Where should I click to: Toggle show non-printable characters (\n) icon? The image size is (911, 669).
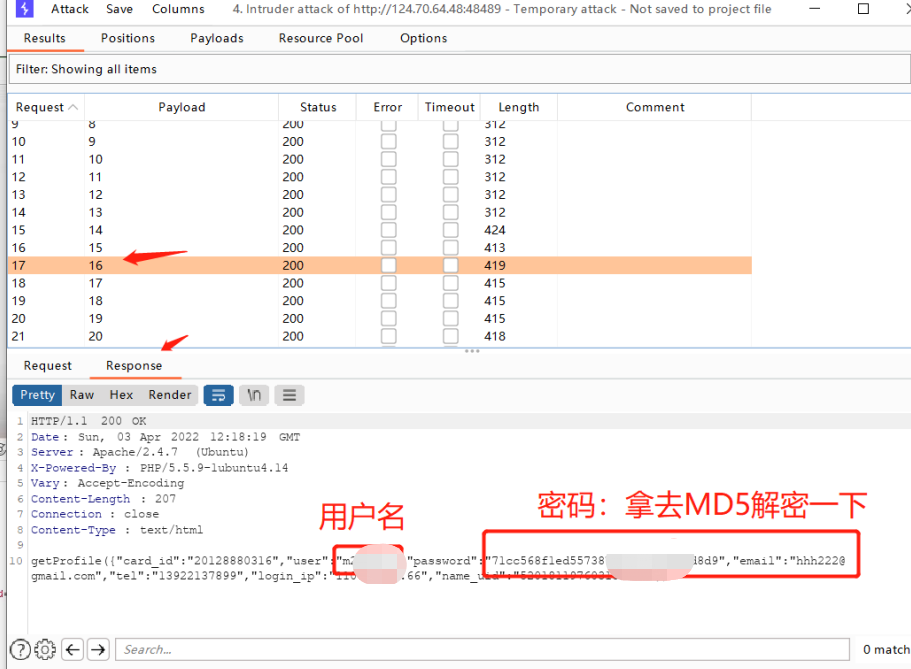[x=254, y=395]
